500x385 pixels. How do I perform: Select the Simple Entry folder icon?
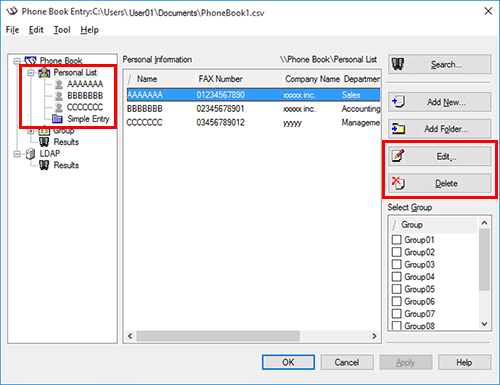coord(57,119)
